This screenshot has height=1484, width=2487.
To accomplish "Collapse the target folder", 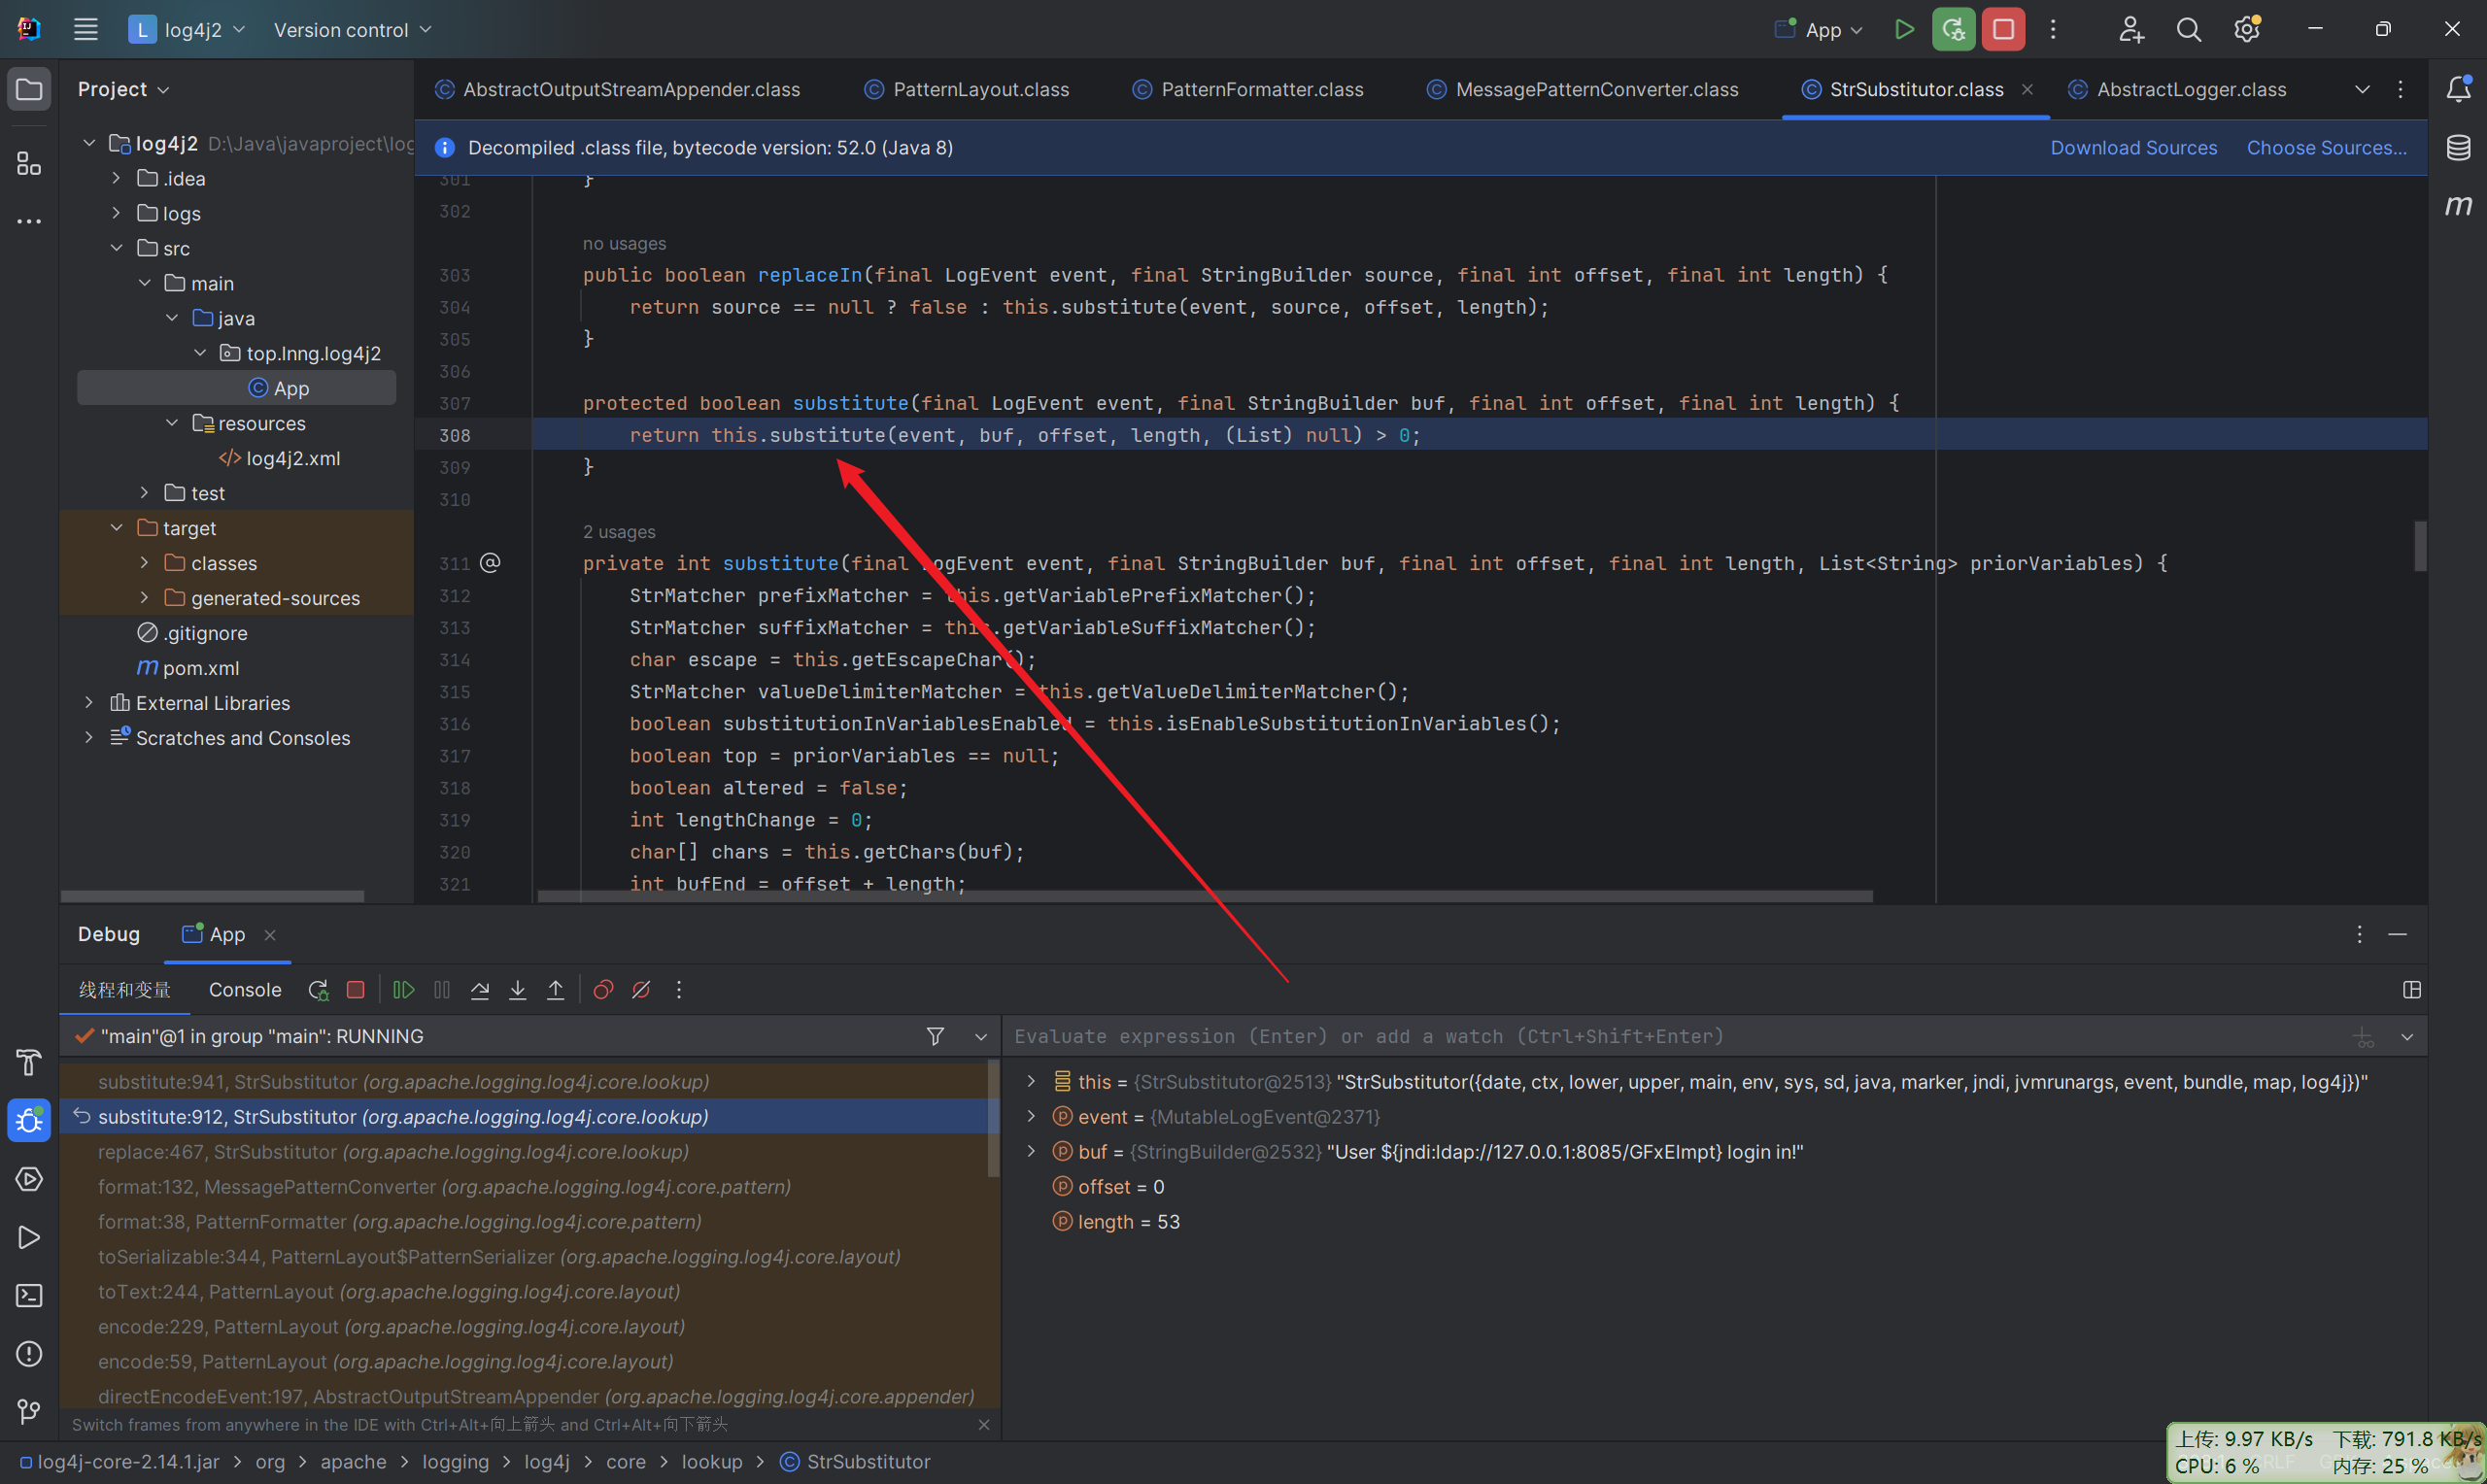I will click(116, 528).
